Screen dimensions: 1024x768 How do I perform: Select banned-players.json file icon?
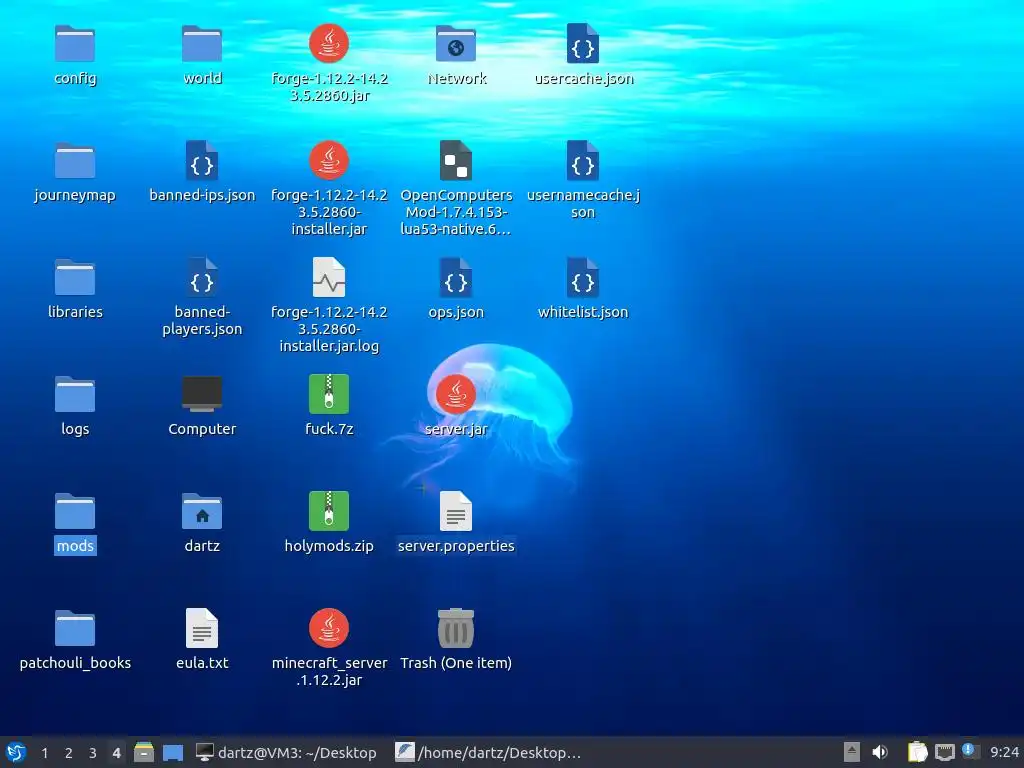202,278
